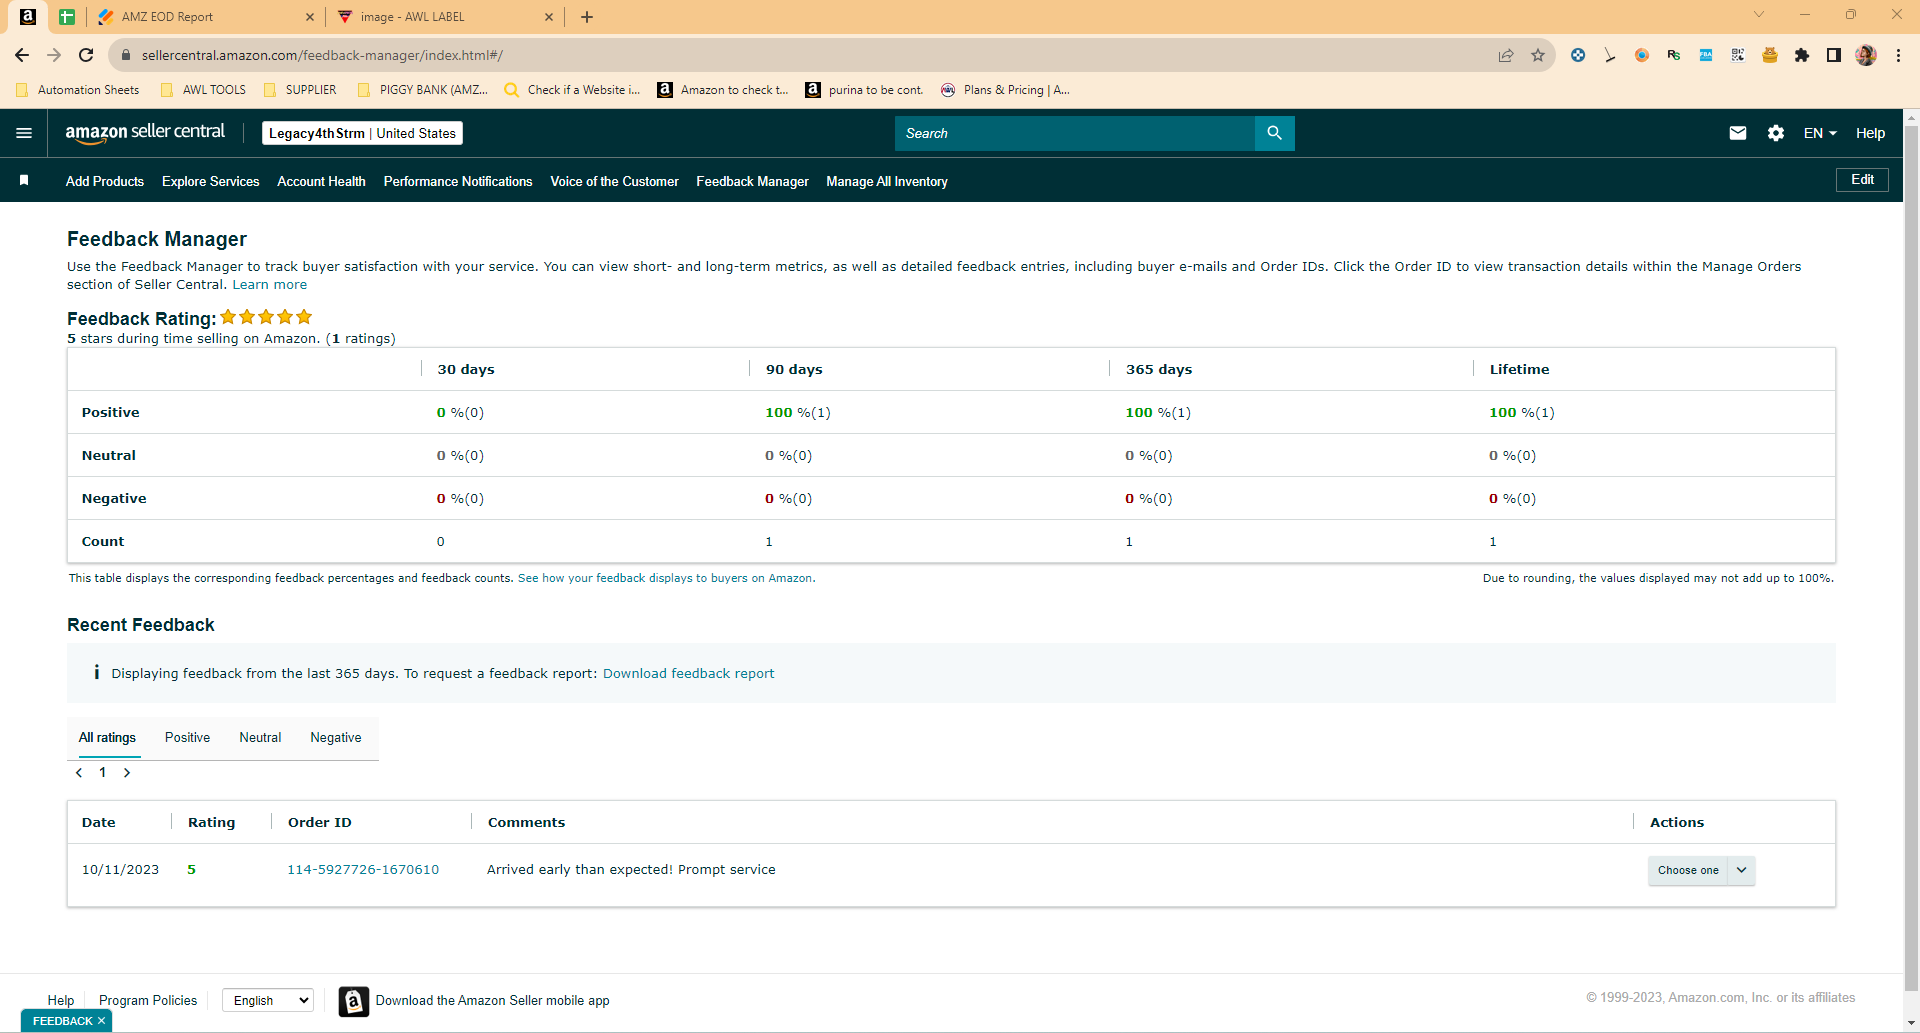
Task: Click the browser address bar URL
Action: 322,55
